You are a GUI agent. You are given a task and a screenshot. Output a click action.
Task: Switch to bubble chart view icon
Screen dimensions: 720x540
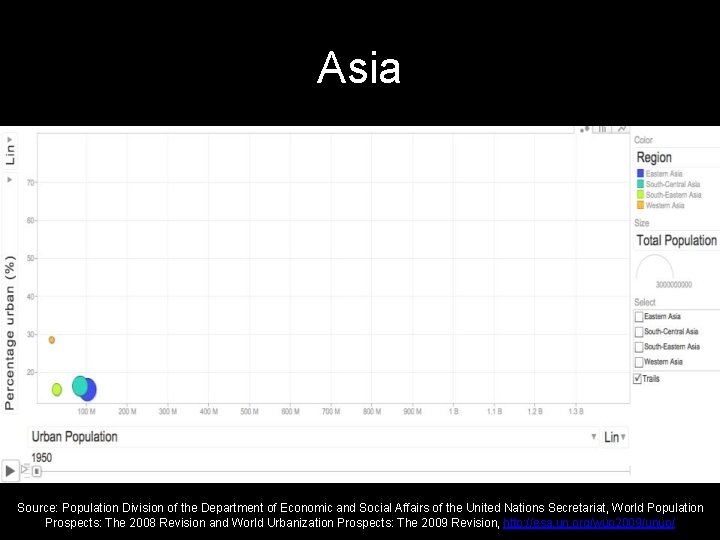pos(584,130)
